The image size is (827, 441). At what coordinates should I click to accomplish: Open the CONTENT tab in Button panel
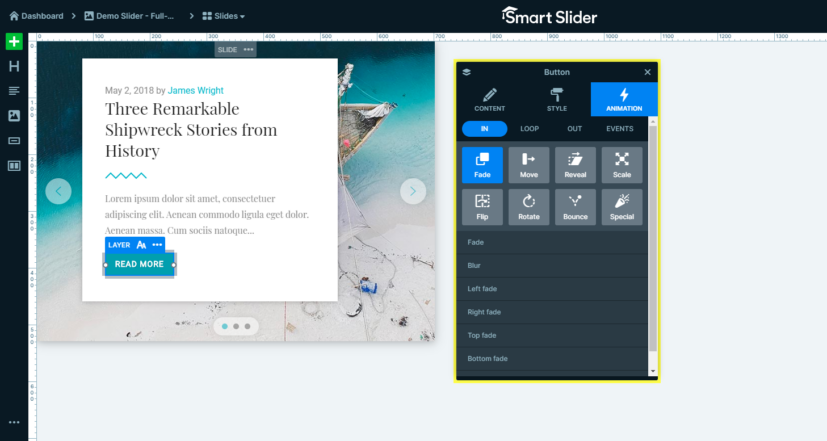point(489,99)
